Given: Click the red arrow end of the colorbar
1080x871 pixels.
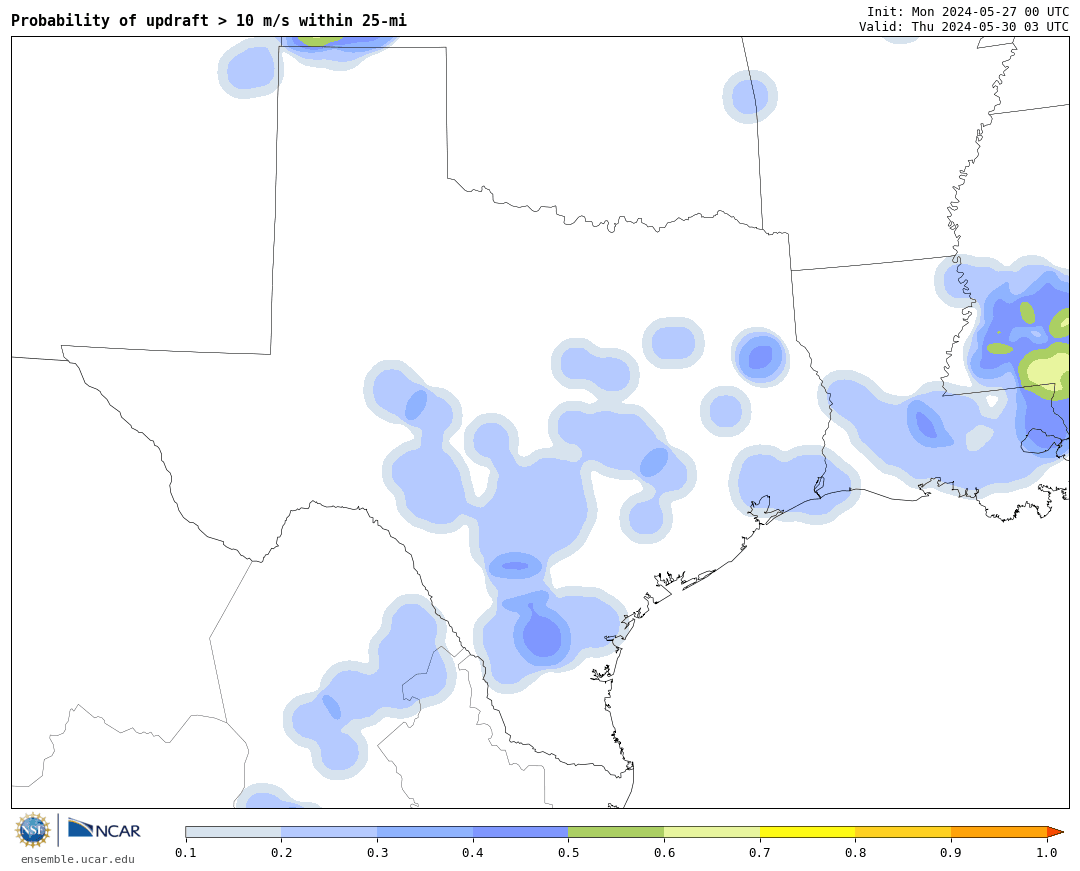Looking at the screenshot, I should (x=1055, y=832).
